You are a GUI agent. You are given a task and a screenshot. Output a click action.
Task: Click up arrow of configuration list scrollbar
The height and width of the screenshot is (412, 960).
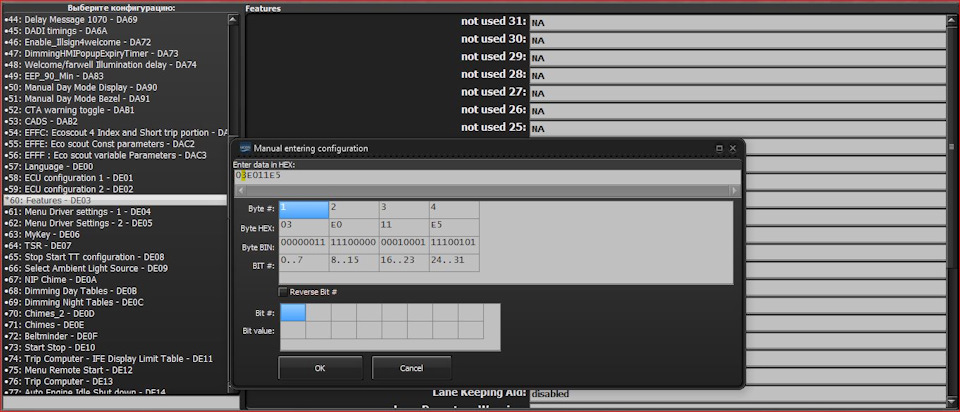click(233, 19)
